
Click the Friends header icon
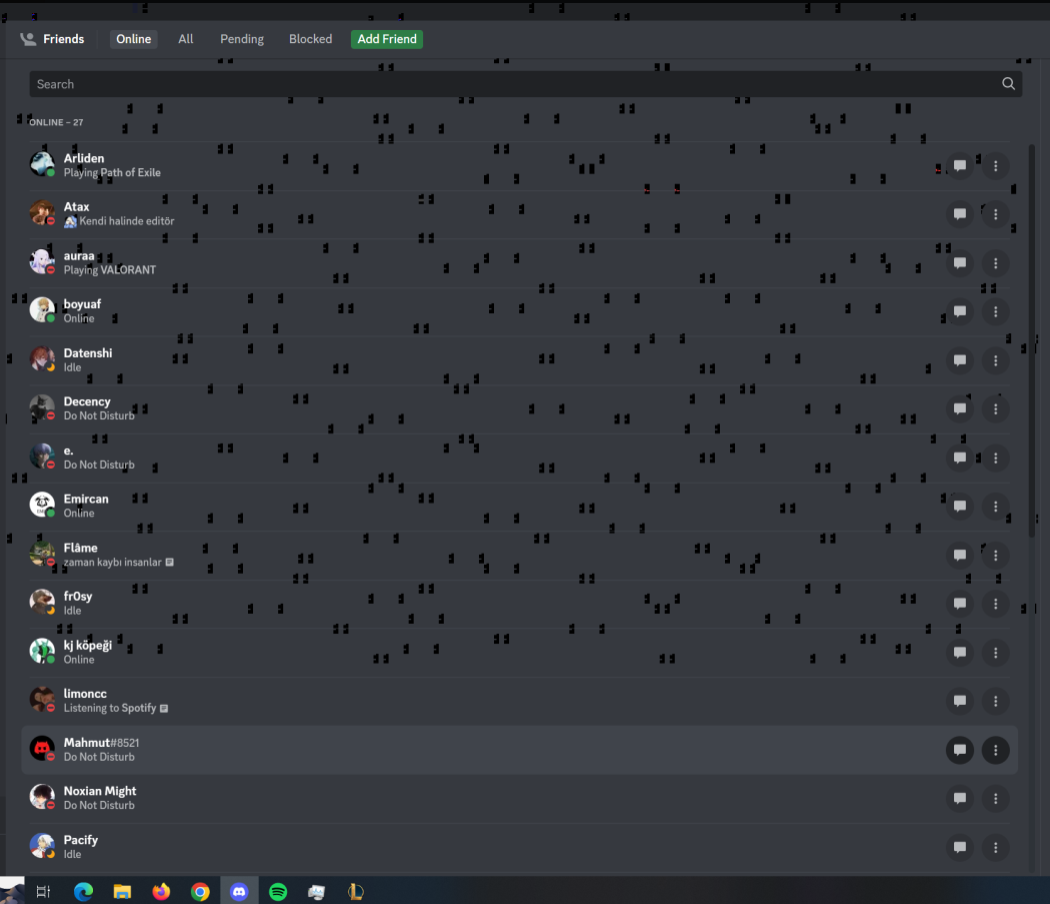pos(28,39)
